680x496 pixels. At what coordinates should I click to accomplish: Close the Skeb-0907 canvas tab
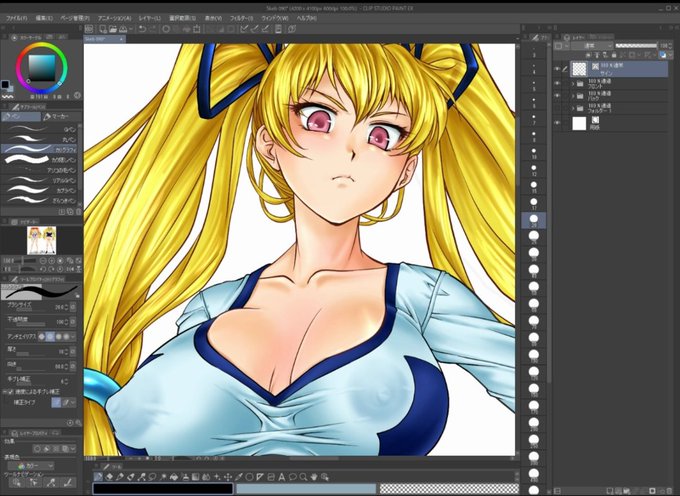(121, 39)
